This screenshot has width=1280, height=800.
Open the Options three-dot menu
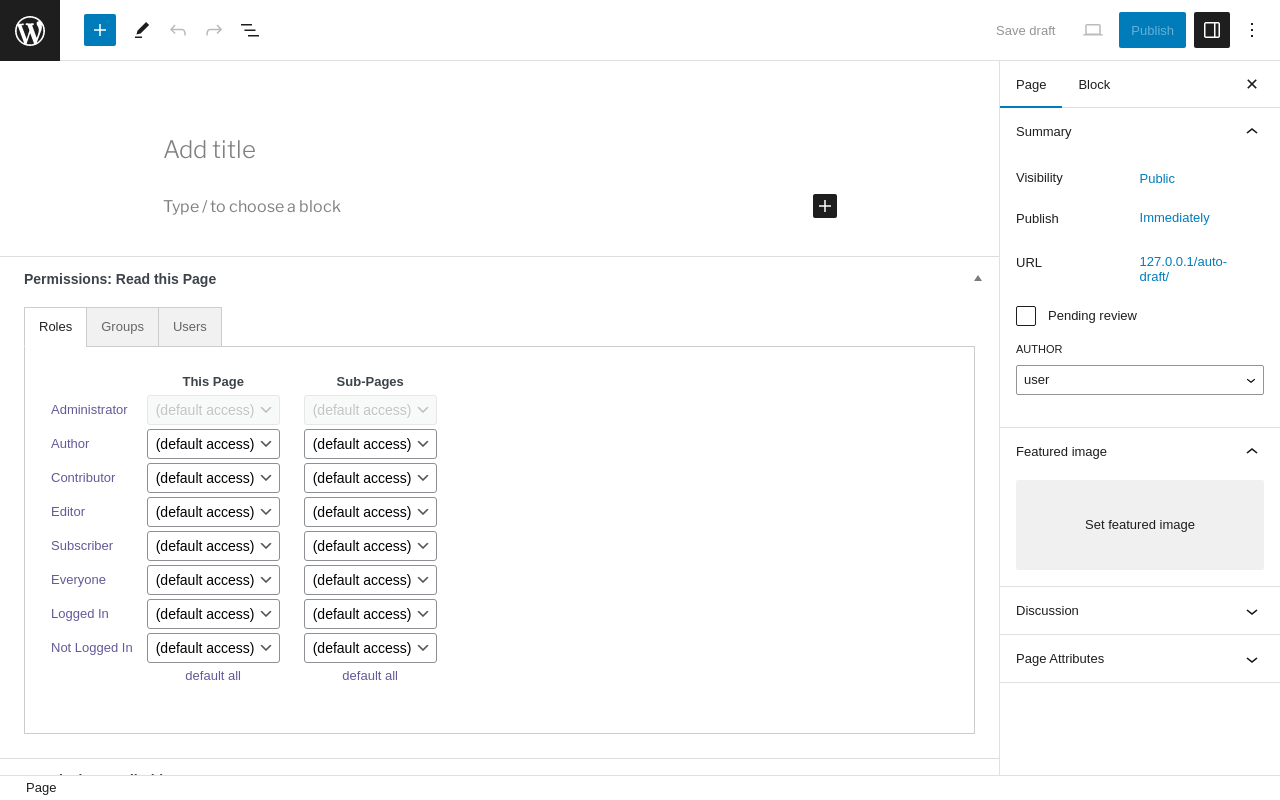[1252, 30]
